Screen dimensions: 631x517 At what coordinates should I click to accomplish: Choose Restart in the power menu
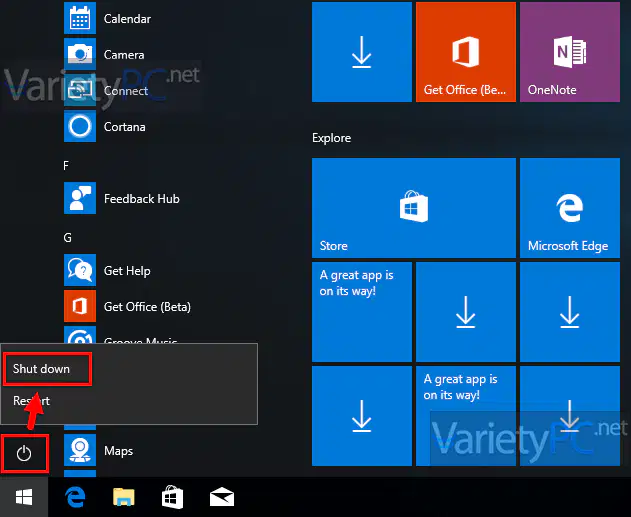pyautogui.click(x=31, y=401)
